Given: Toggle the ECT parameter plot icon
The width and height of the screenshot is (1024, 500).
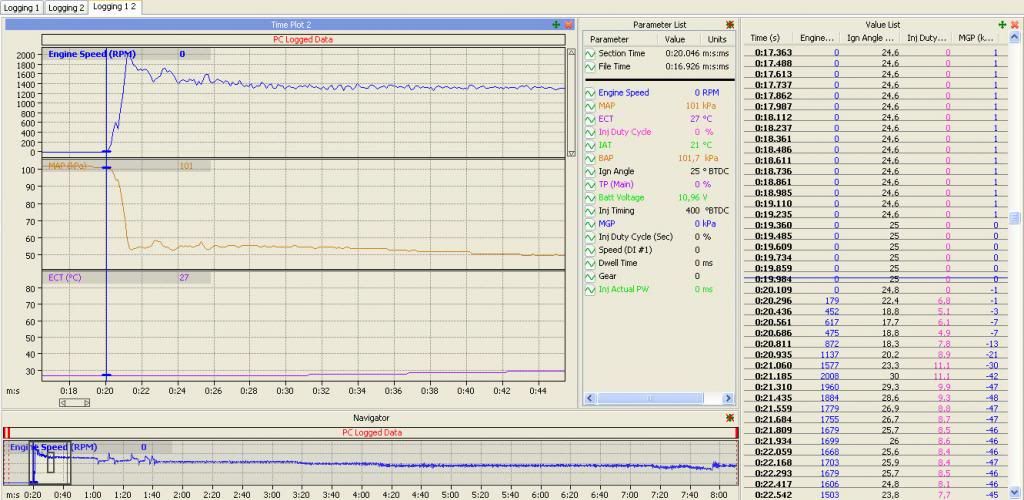Looking at the screenshot, I should (x=590, y=119).
